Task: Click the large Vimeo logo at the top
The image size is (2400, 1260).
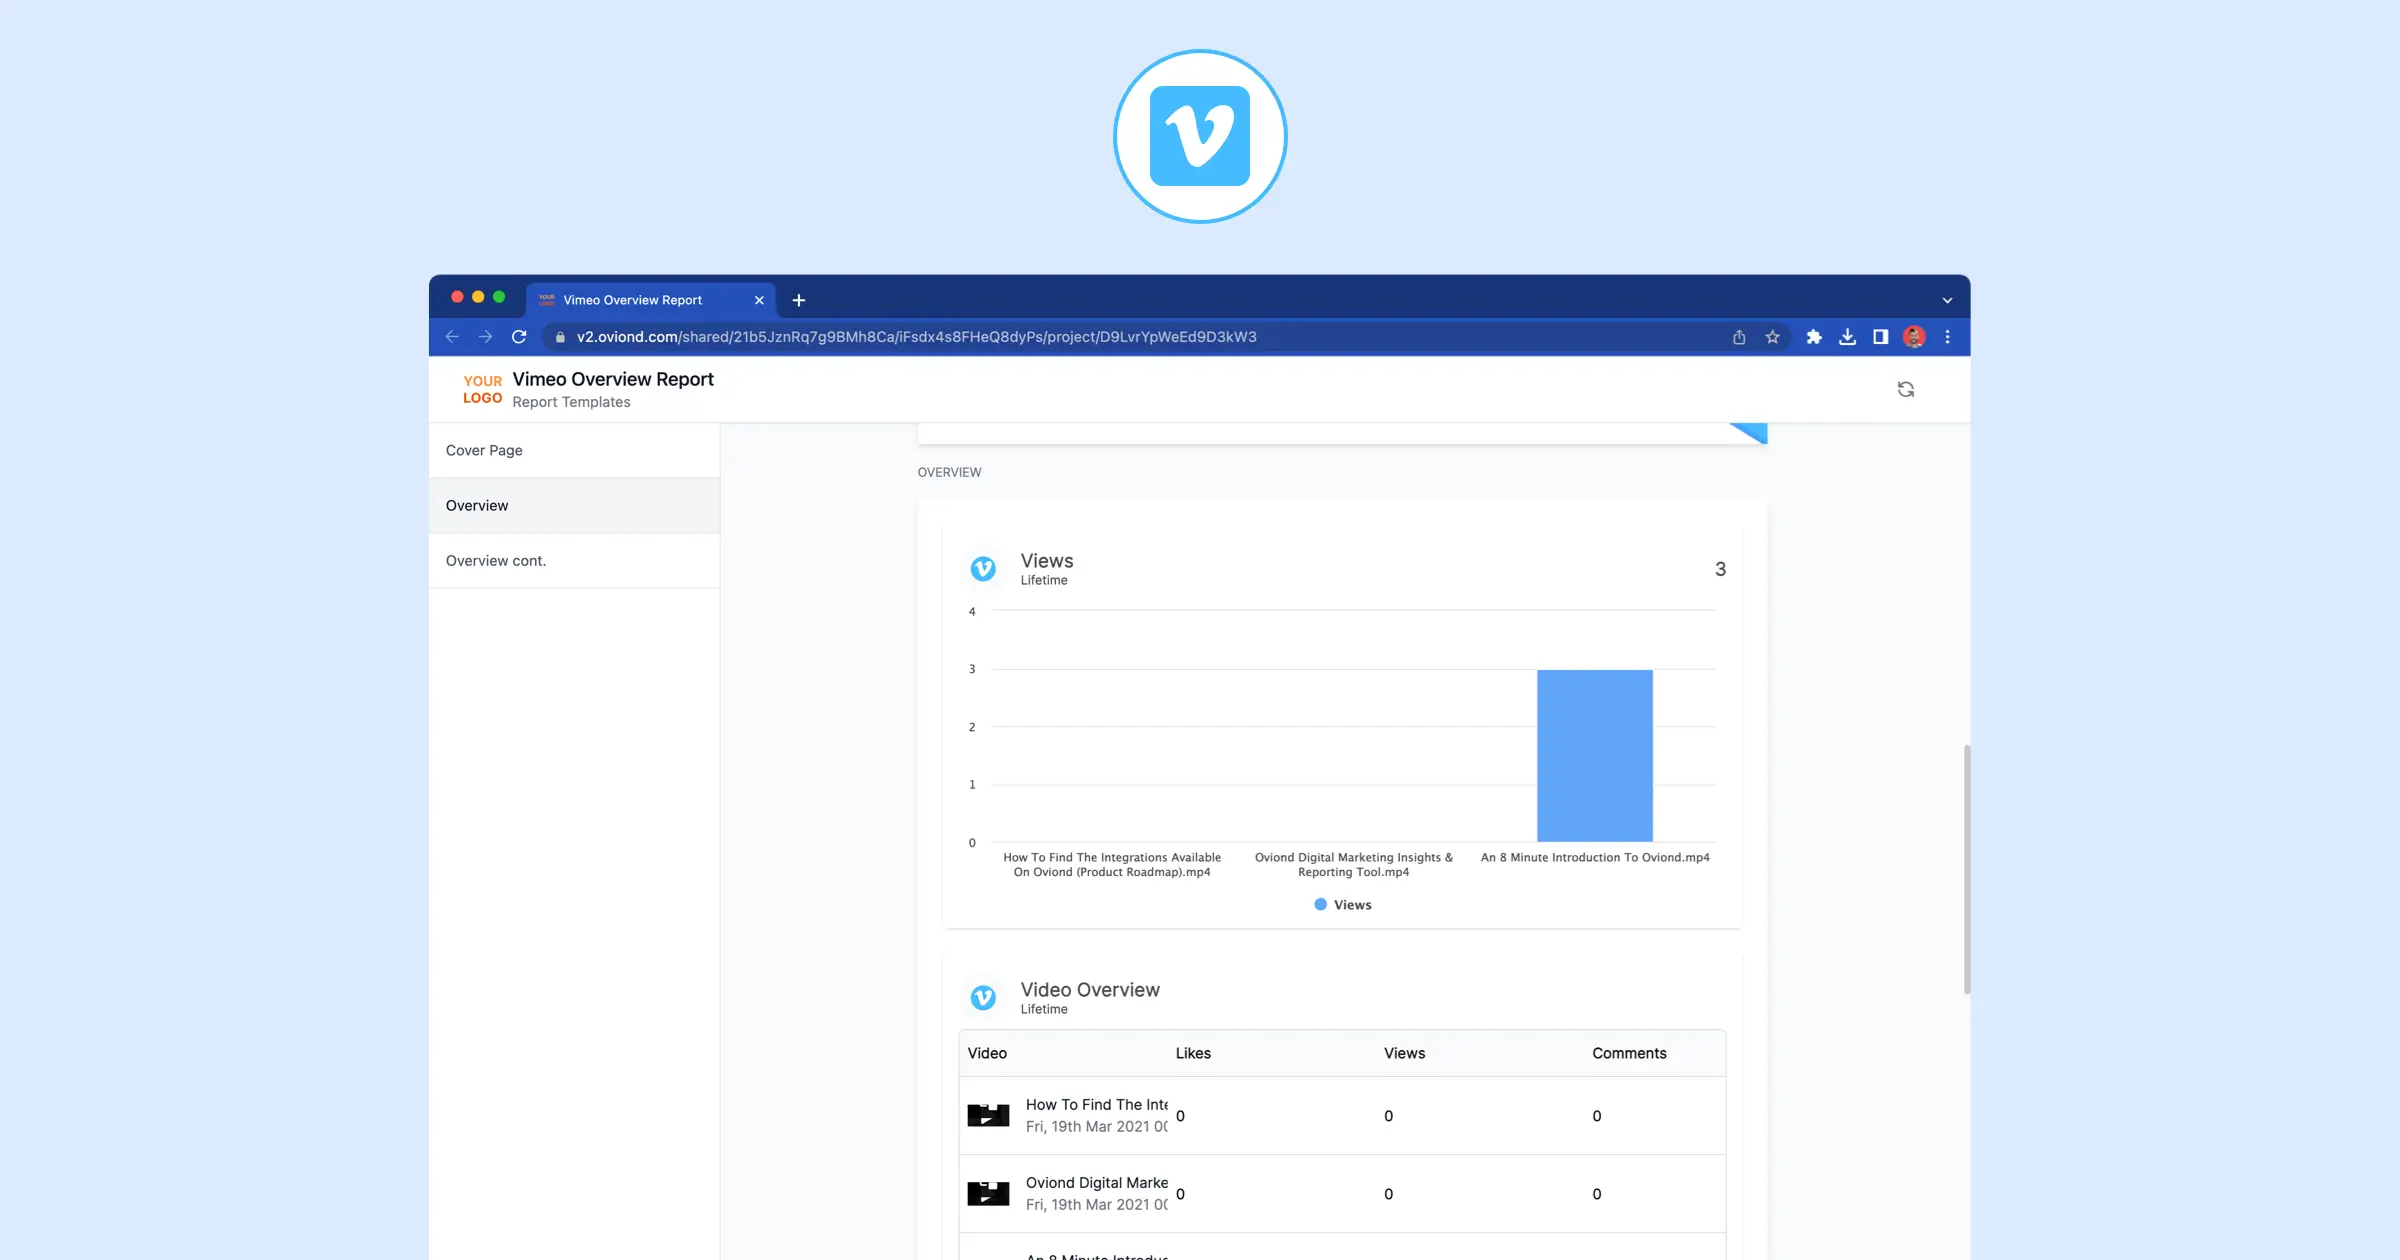Action: point(1200,136)
